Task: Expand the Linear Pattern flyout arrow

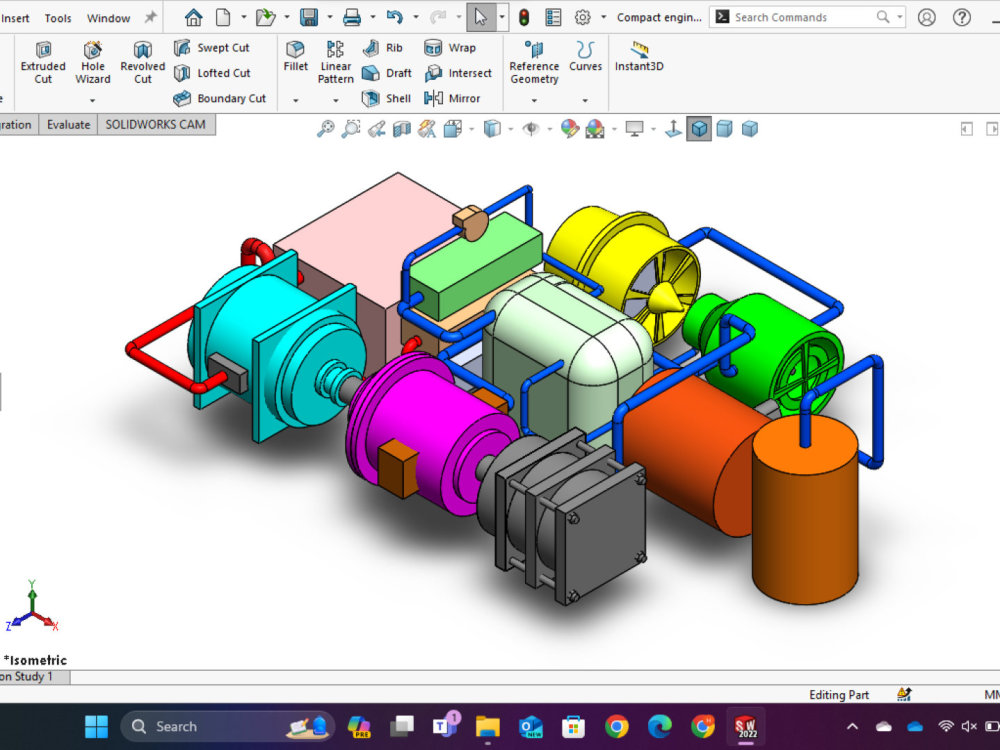Action: tap(335, 101)
